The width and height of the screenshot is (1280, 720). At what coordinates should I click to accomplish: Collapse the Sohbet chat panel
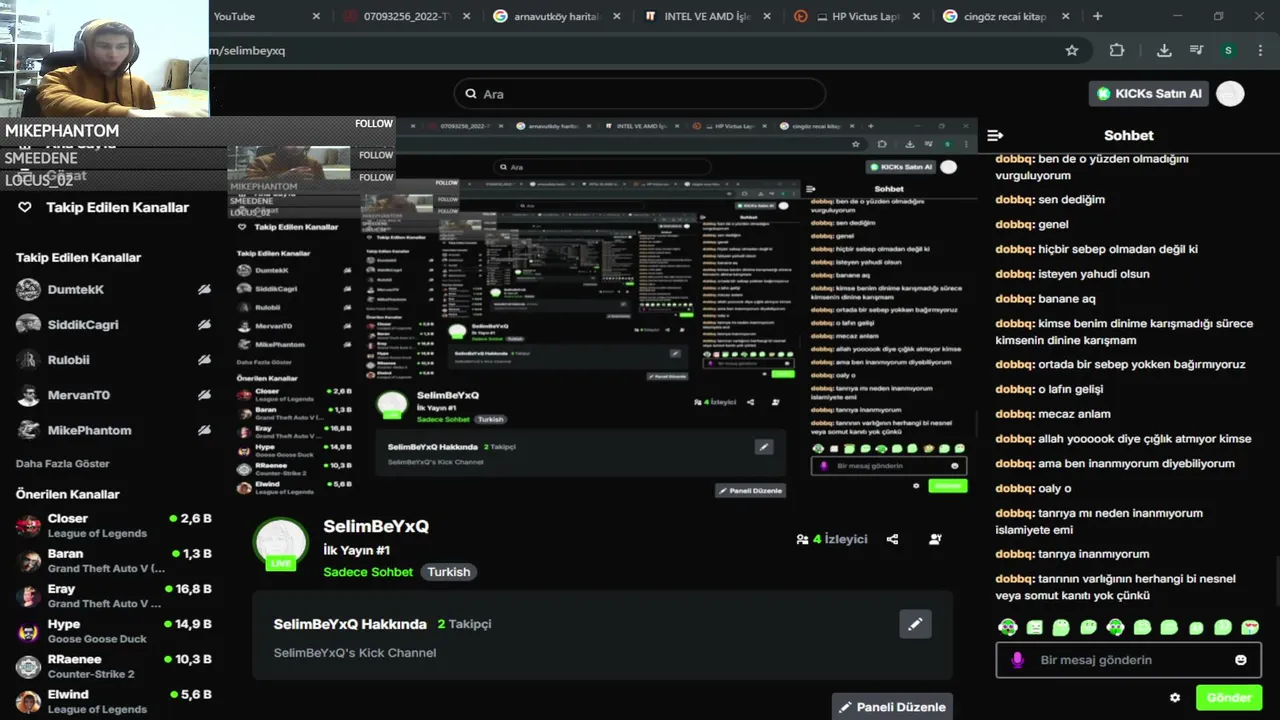(x=995, y=135)
